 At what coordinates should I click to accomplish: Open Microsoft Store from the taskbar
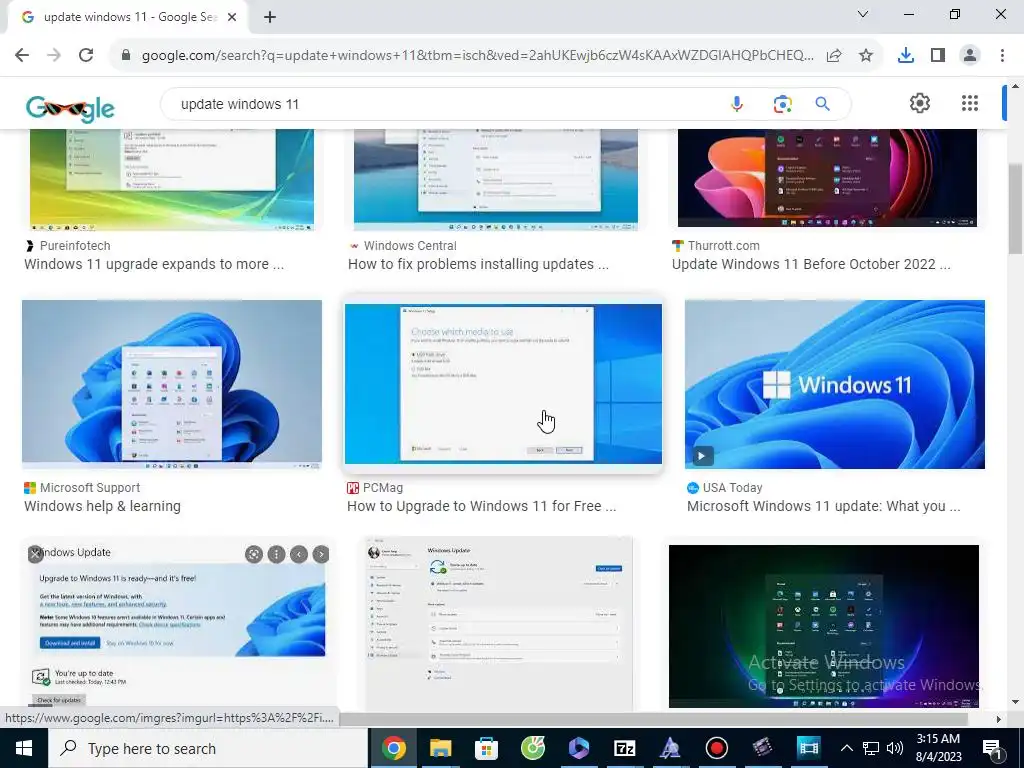[486, 748]
